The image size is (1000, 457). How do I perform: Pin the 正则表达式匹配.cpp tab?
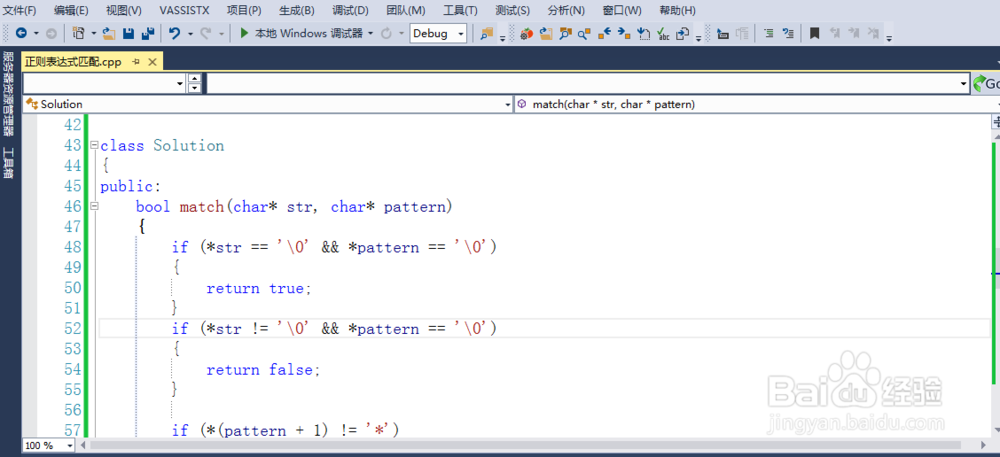(136, 62)
